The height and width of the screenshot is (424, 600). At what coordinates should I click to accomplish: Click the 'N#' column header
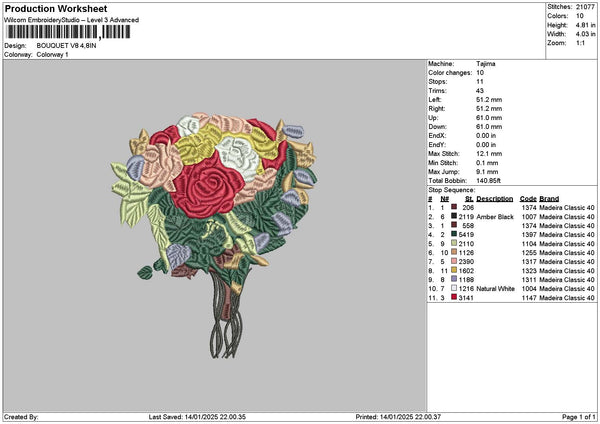[x=445, y=199]
